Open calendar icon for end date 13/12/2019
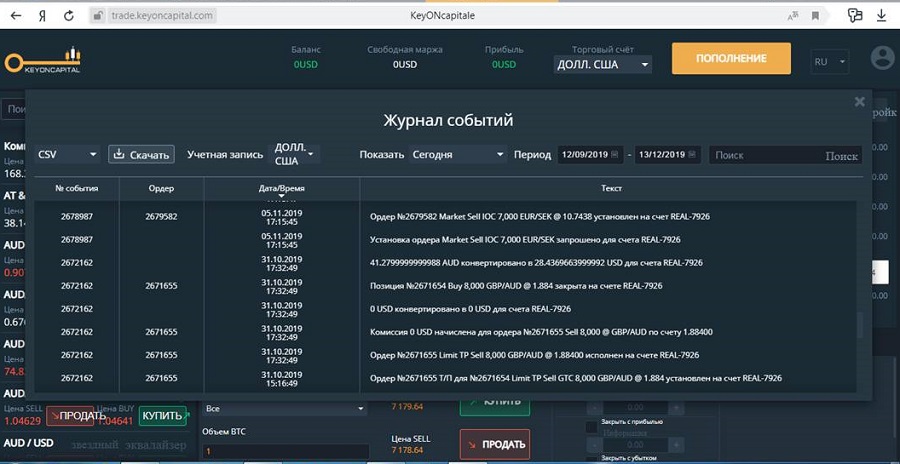Viewport: 900px width, 464px height. (693, 154)
